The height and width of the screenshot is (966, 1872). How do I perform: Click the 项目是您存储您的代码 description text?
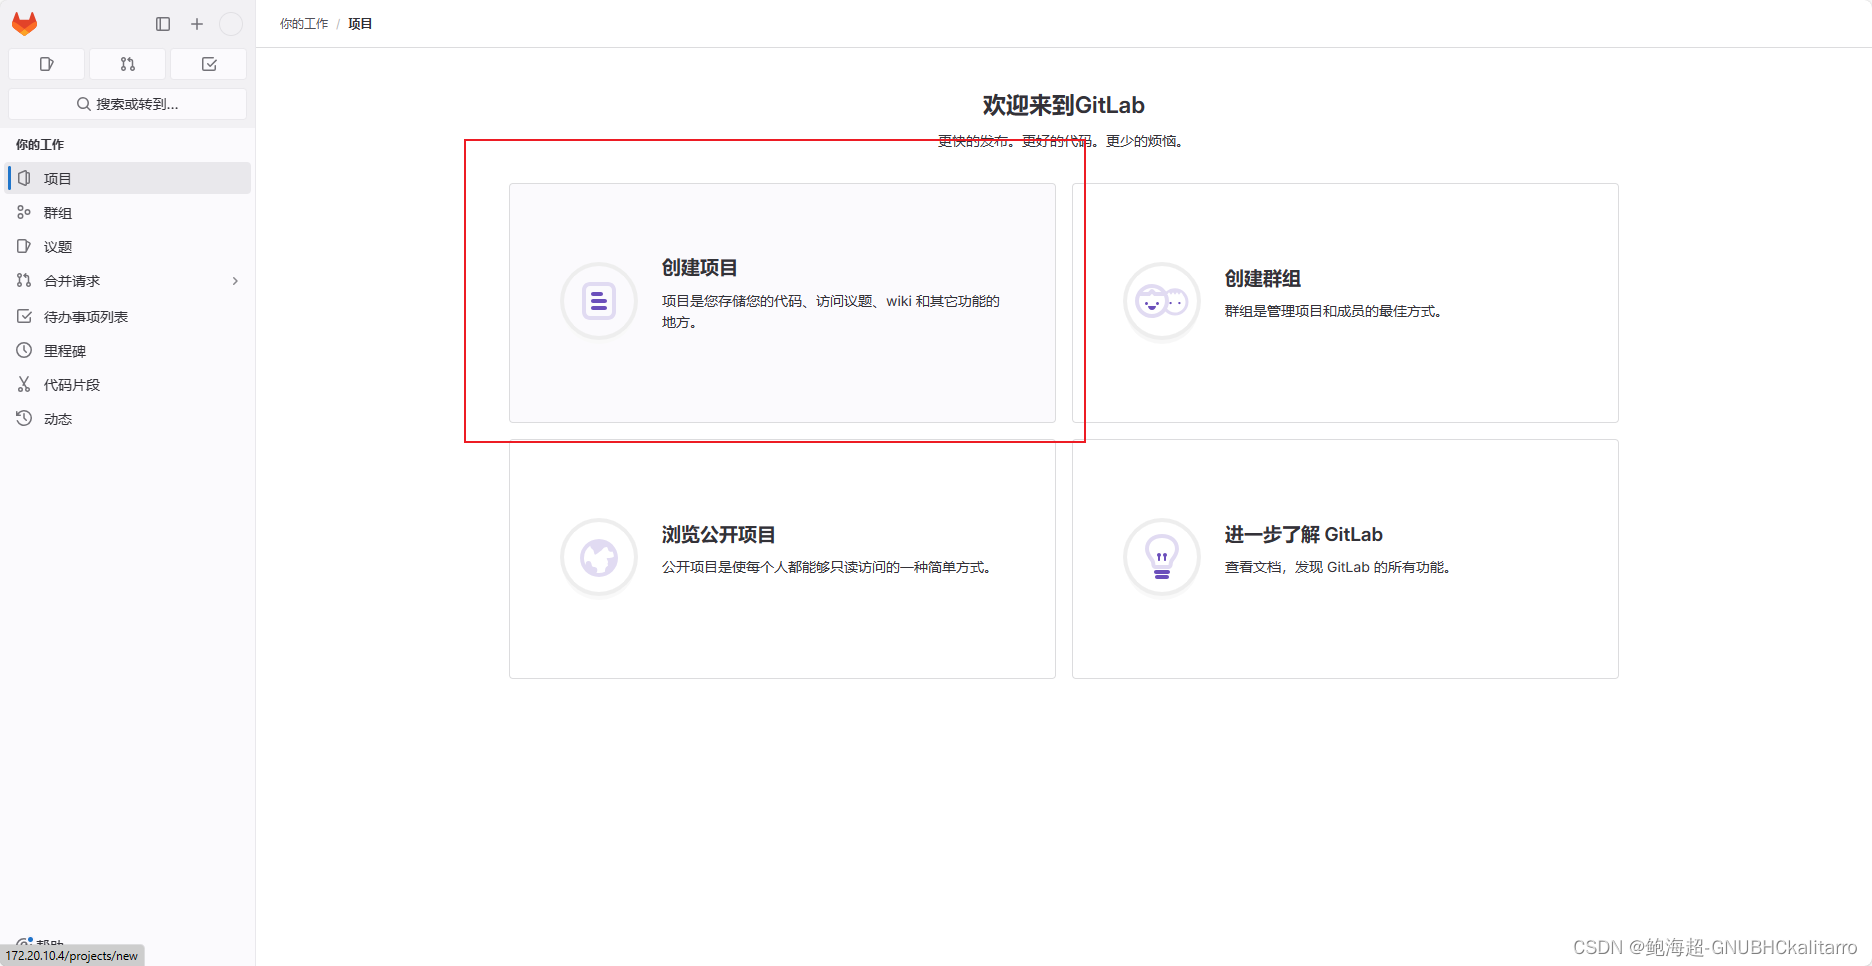[x=830, y=311]
